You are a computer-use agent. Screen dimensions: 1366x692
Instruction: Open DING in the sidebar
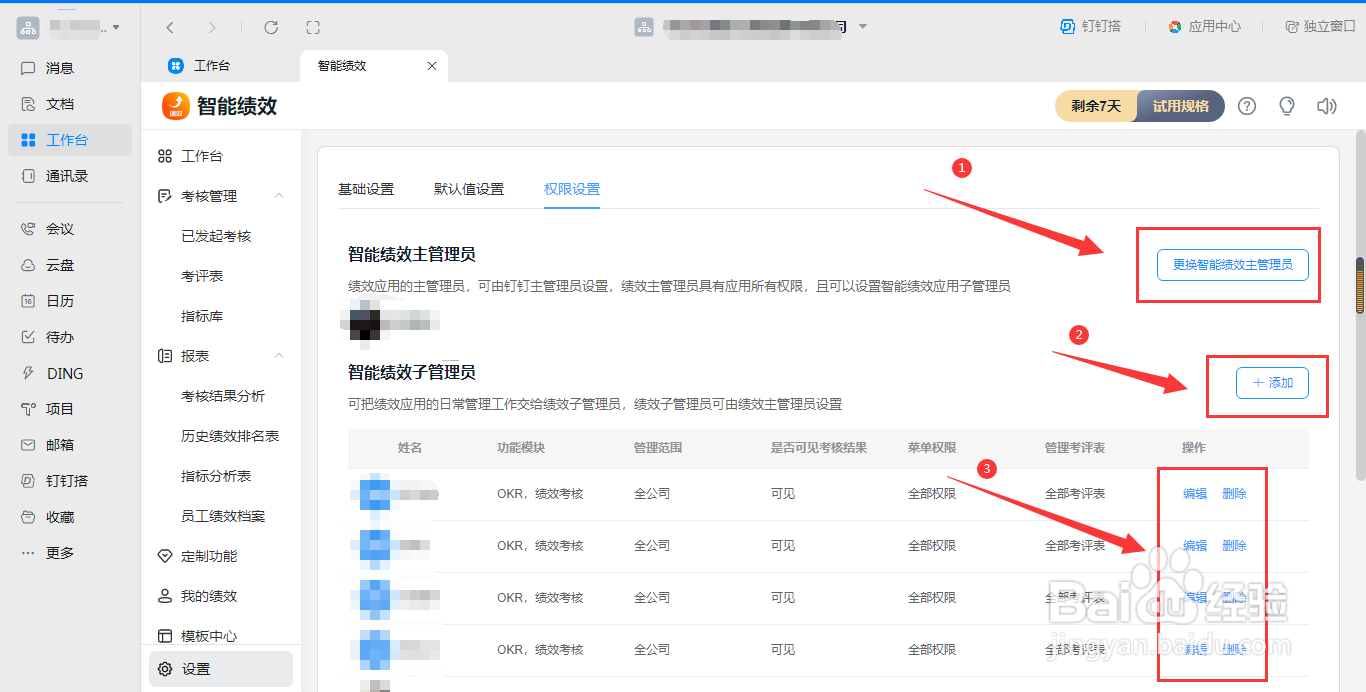[x=69, y=373]
